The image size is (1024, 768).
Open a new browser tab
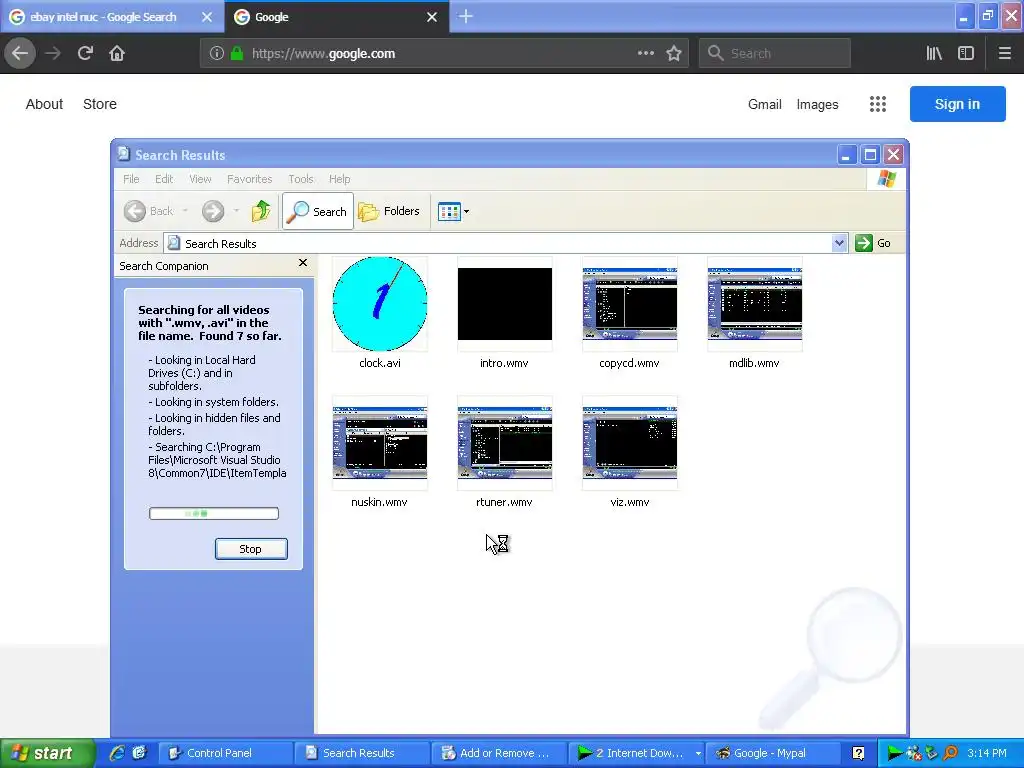click(466, 16)
